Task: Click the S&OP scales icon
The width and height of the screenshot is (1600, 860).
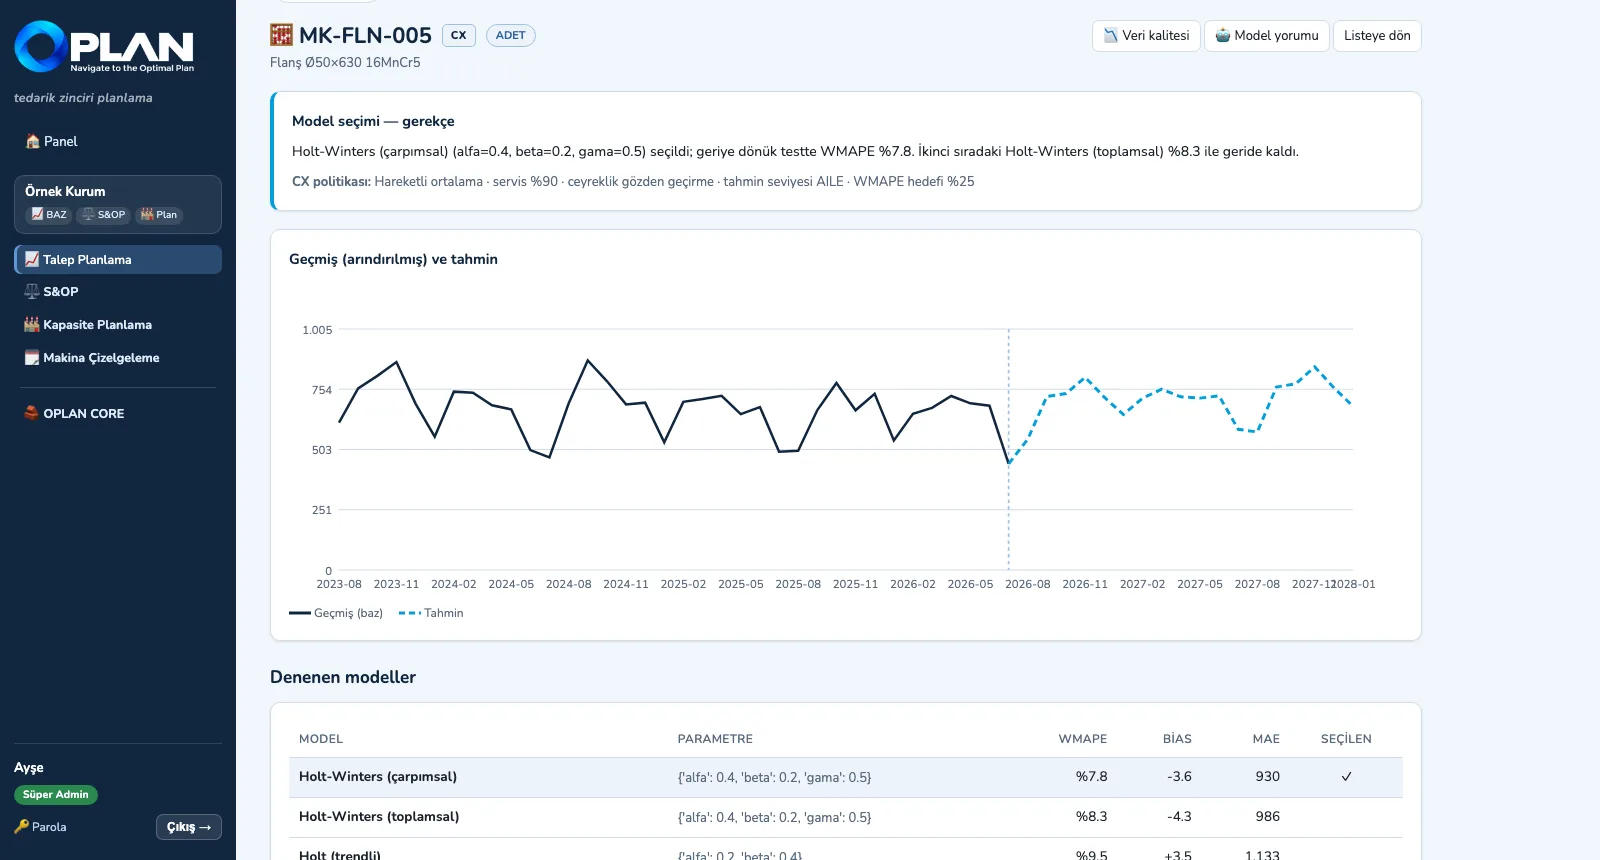Action: [32, 292]
